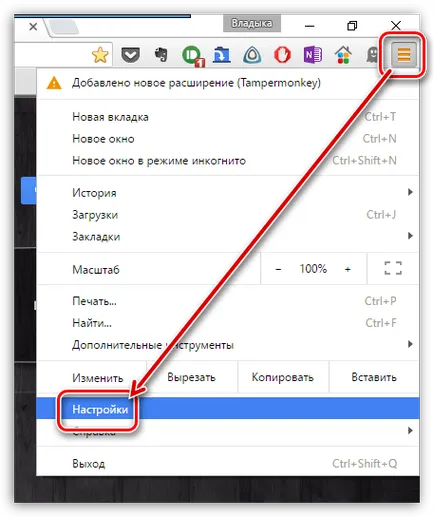This screenshot has width=434, height=517.
Task: Open Настройки menu item
Action: click(227, 409)
